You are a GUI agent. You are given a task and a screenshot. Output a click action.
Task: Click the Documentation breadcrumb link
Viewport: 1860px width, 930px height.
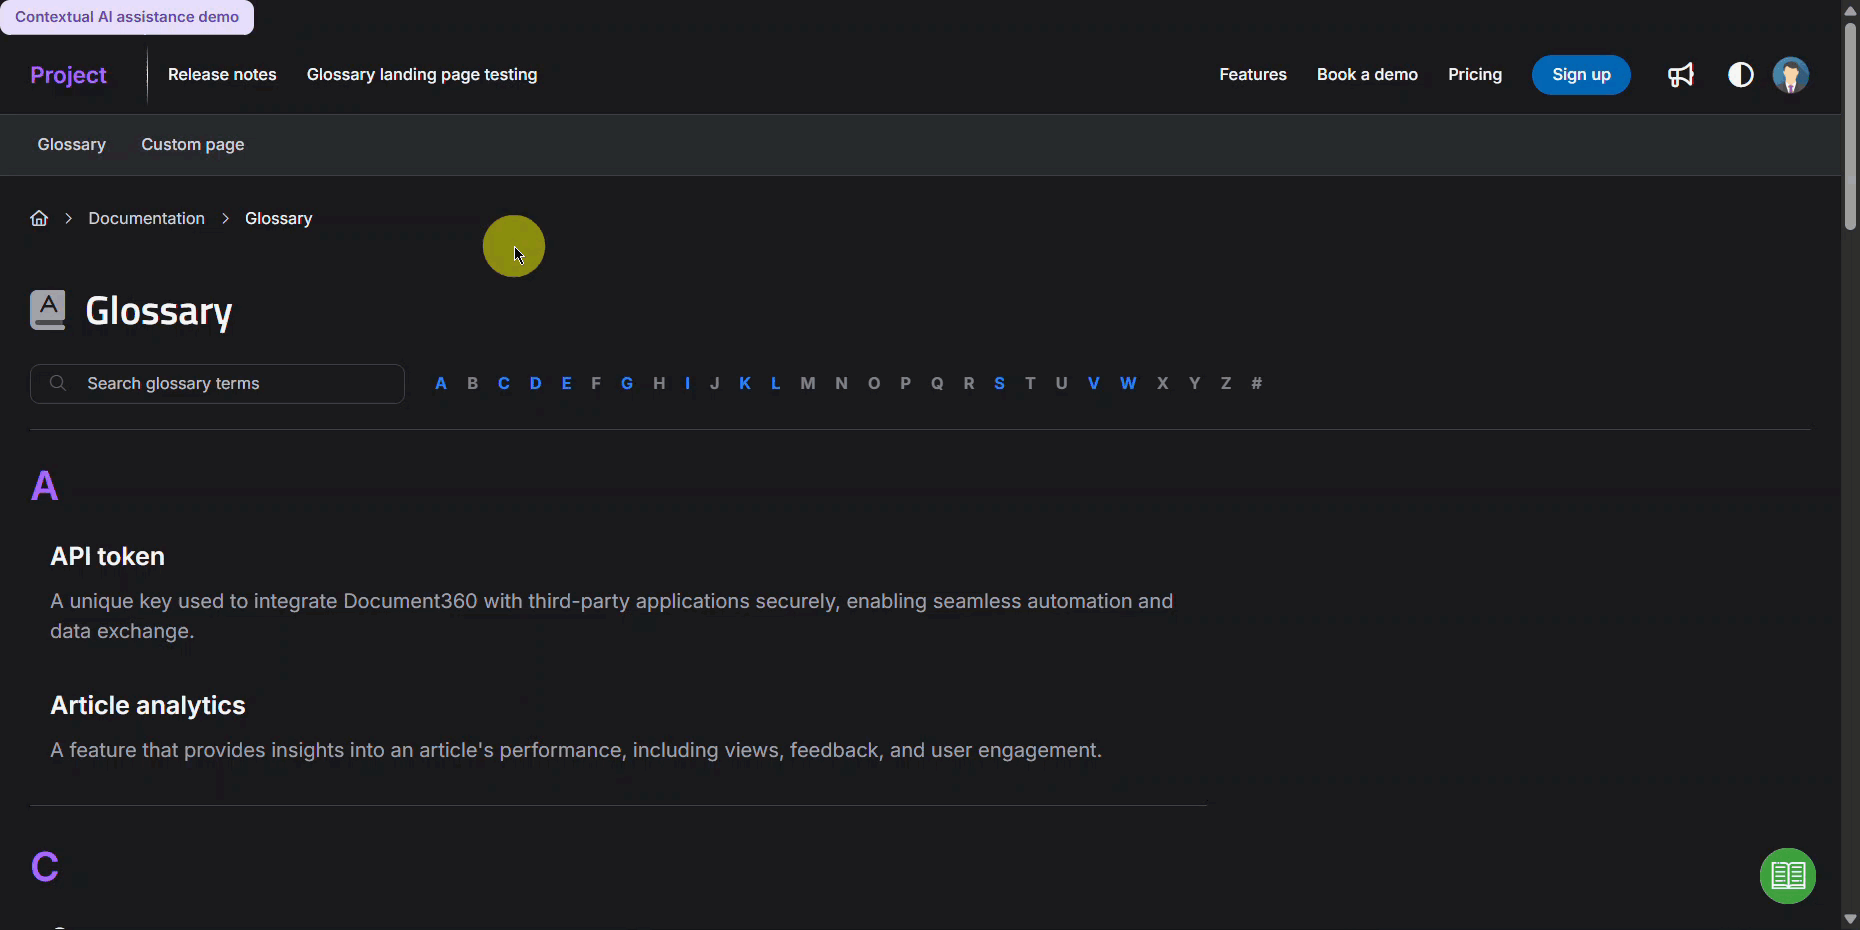[146, 218]
